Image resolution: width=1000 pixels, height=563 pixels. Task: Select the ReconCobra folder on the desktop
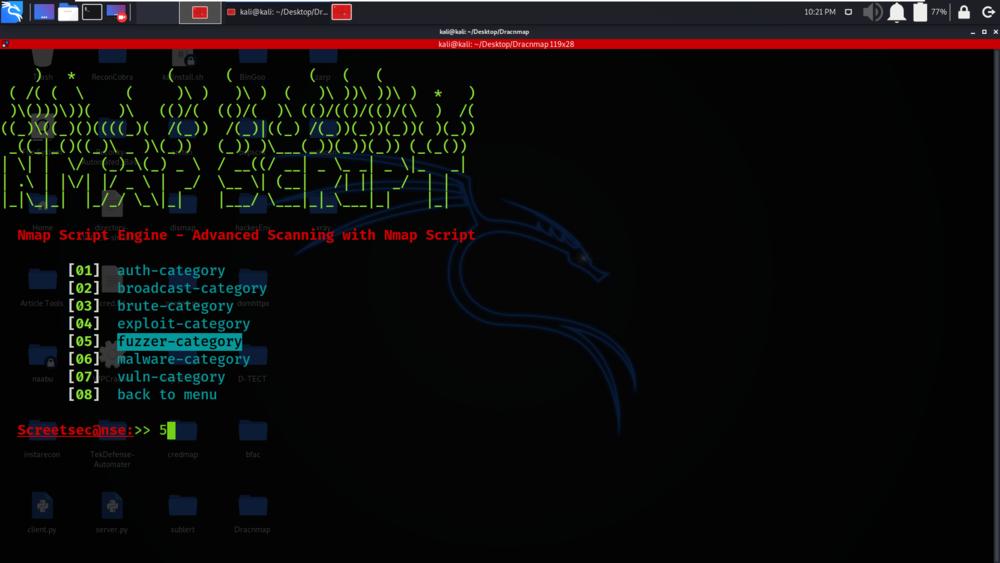pos(112,64)
